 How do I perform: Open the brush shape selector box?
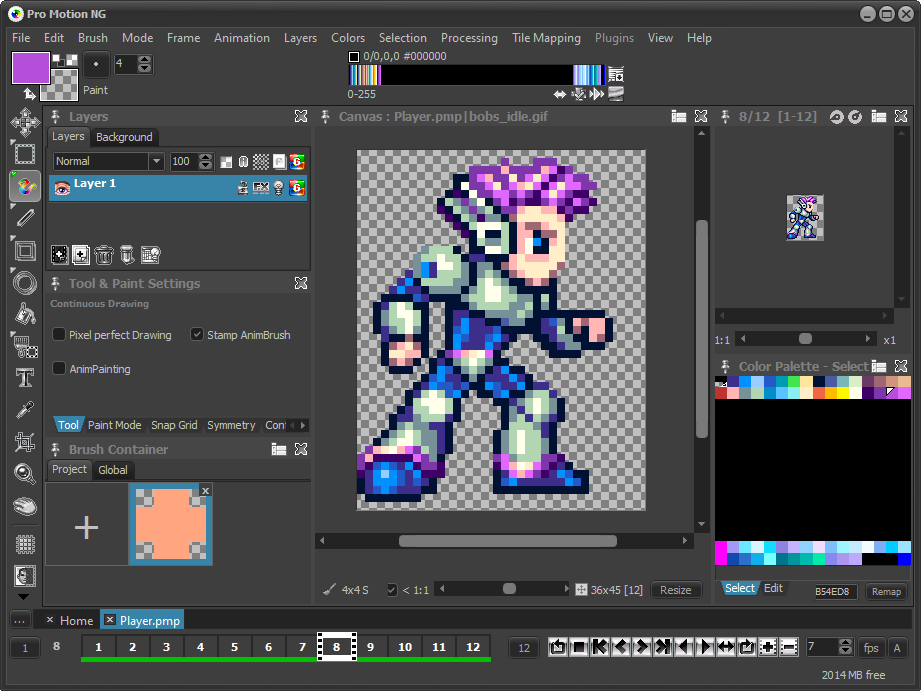tap(96, 64)
